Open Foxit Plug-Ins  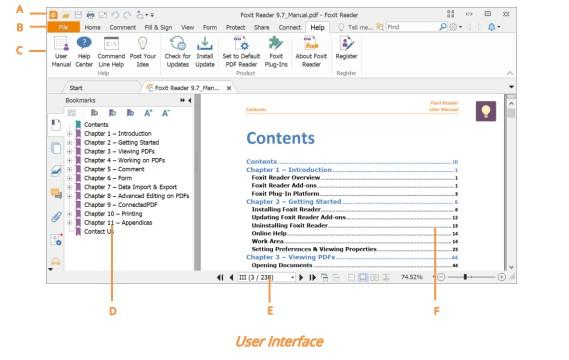pos(276,52)
